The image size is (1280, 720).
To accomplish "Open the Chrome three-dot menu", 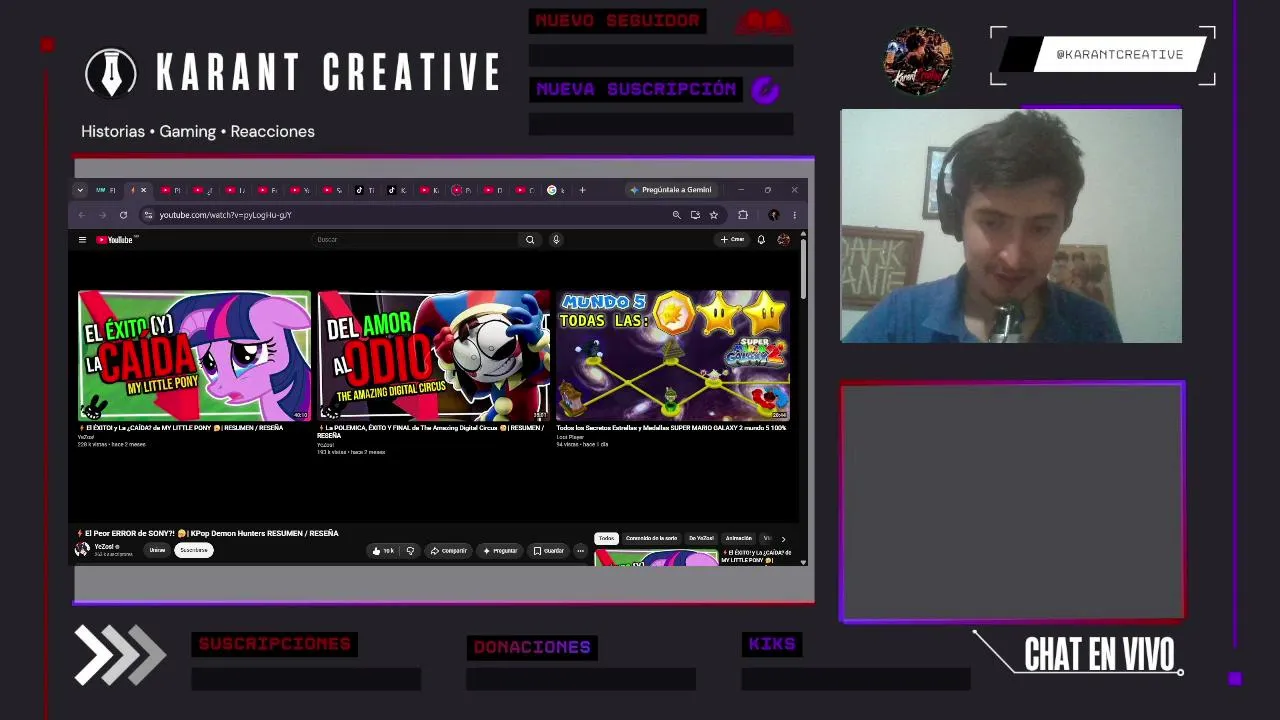I will (x=794, y=215).
